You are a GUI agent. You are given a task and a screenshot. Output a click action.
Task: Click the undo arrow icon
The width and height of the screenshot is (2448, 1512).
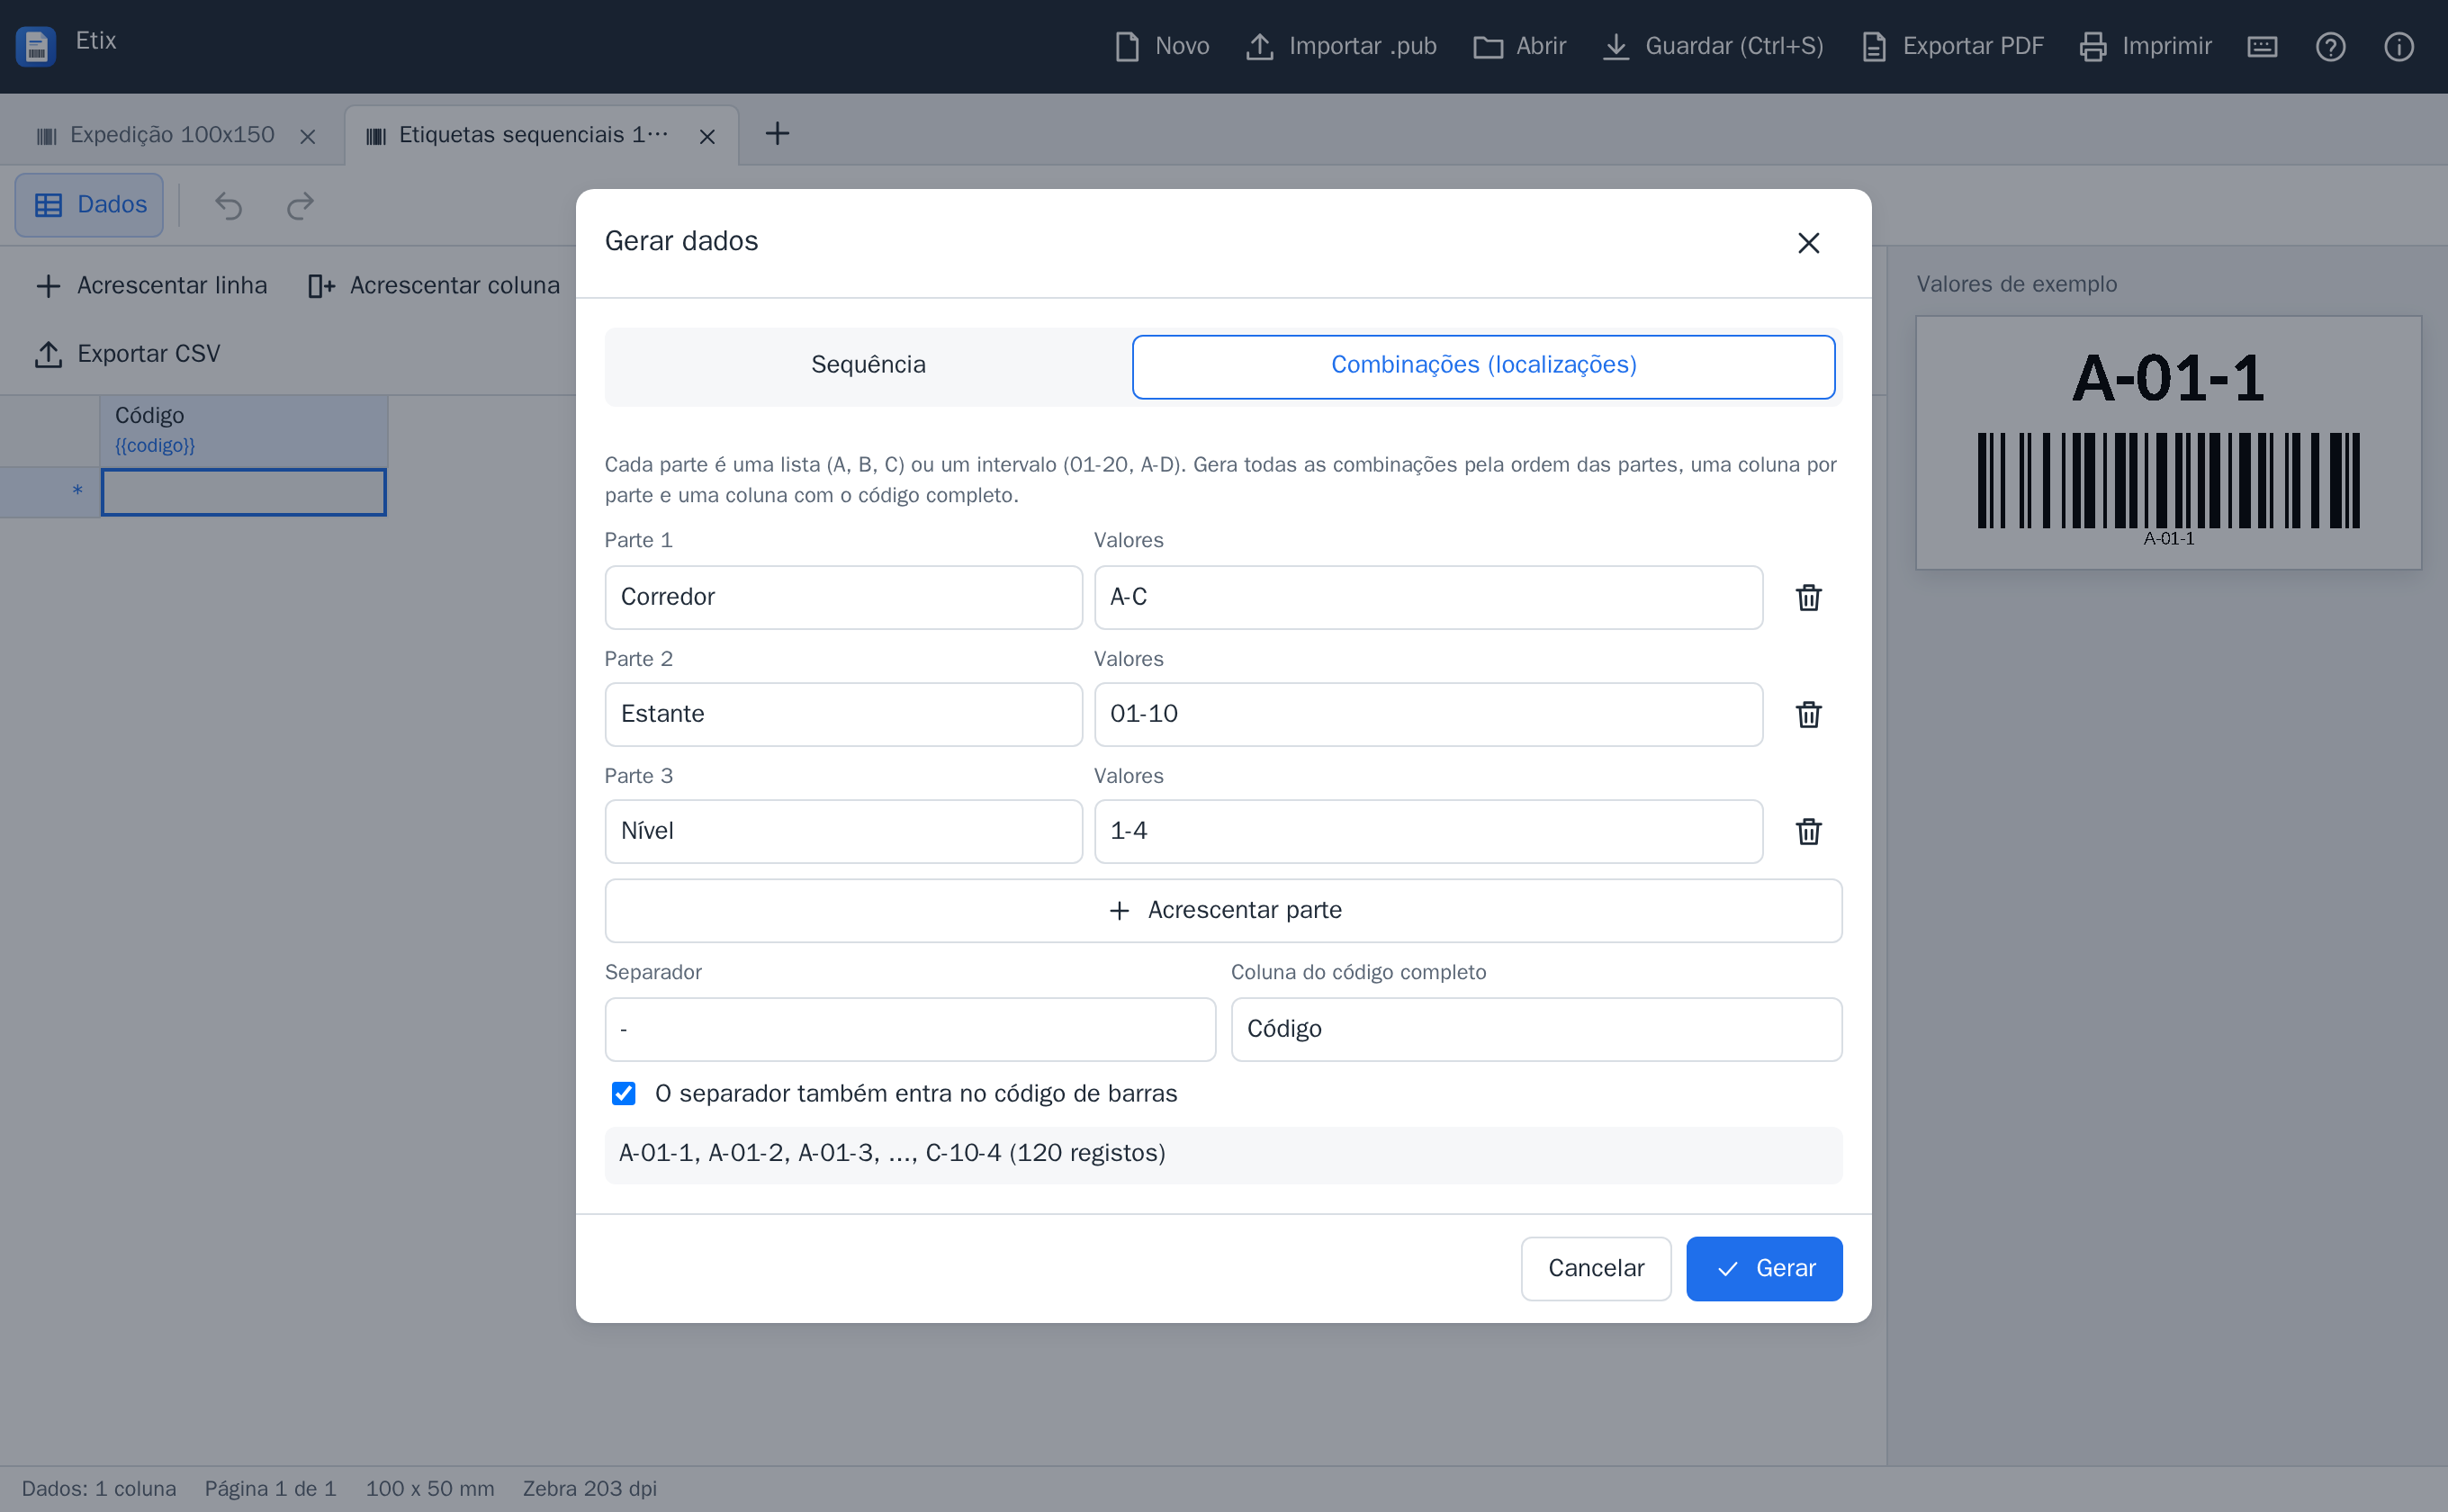[x=229, y=205]
